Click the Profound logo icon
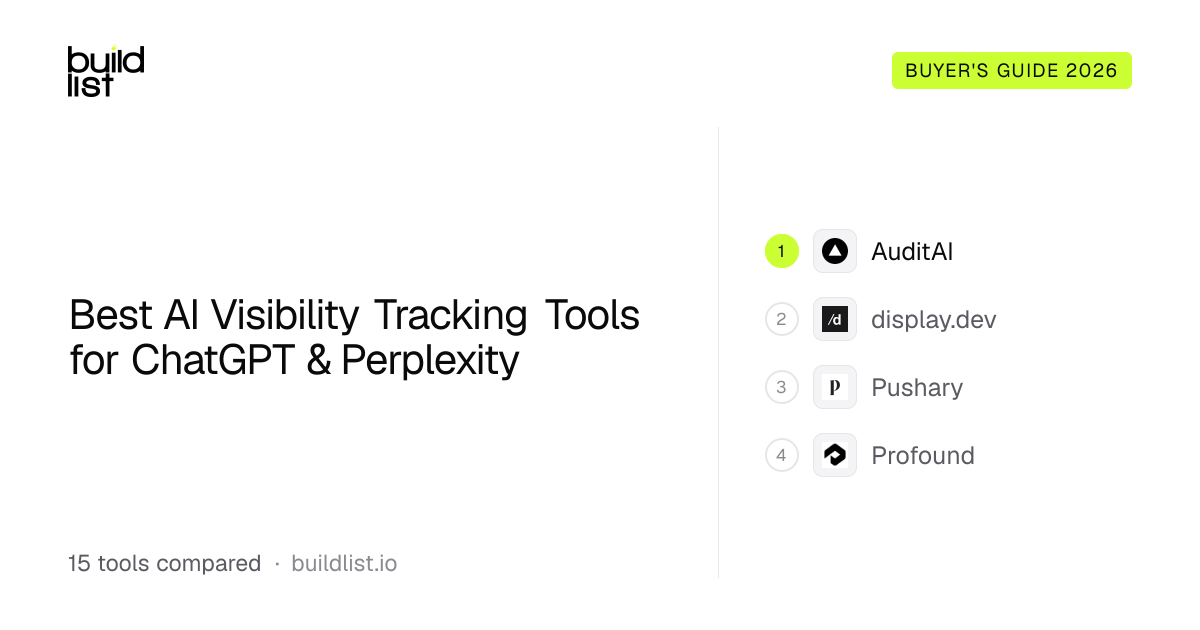Screen dimensions: 1200x630 tap(835, 455)
